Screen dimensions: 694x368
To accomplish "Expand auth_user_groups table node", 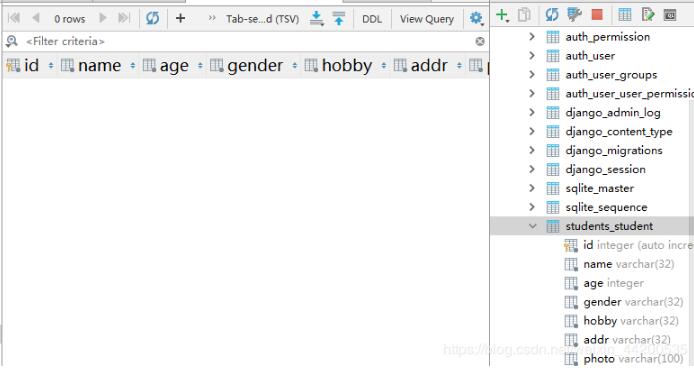I will pyautogui.click(x=532, y=74).
